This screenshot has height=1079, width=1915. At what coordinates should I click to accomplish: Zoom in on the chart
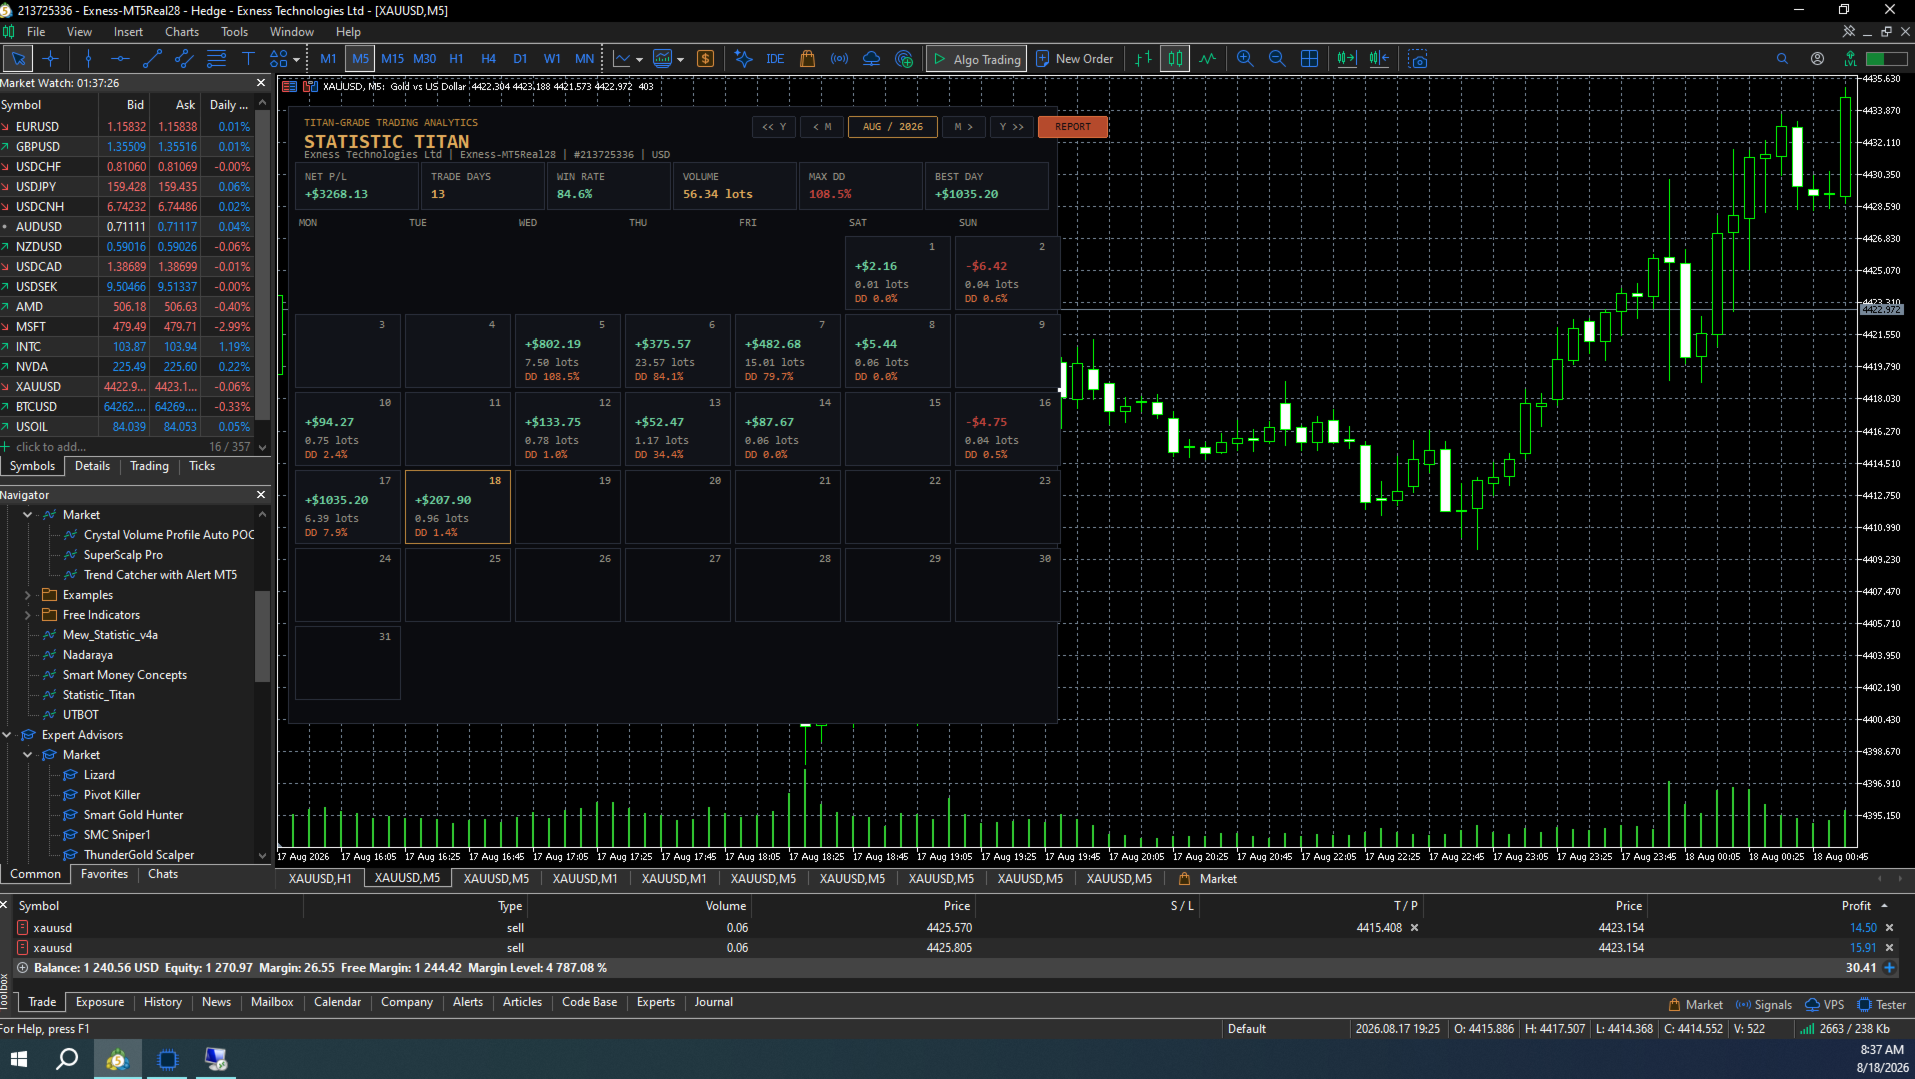pyautogui.click(x=1245, y=59)
